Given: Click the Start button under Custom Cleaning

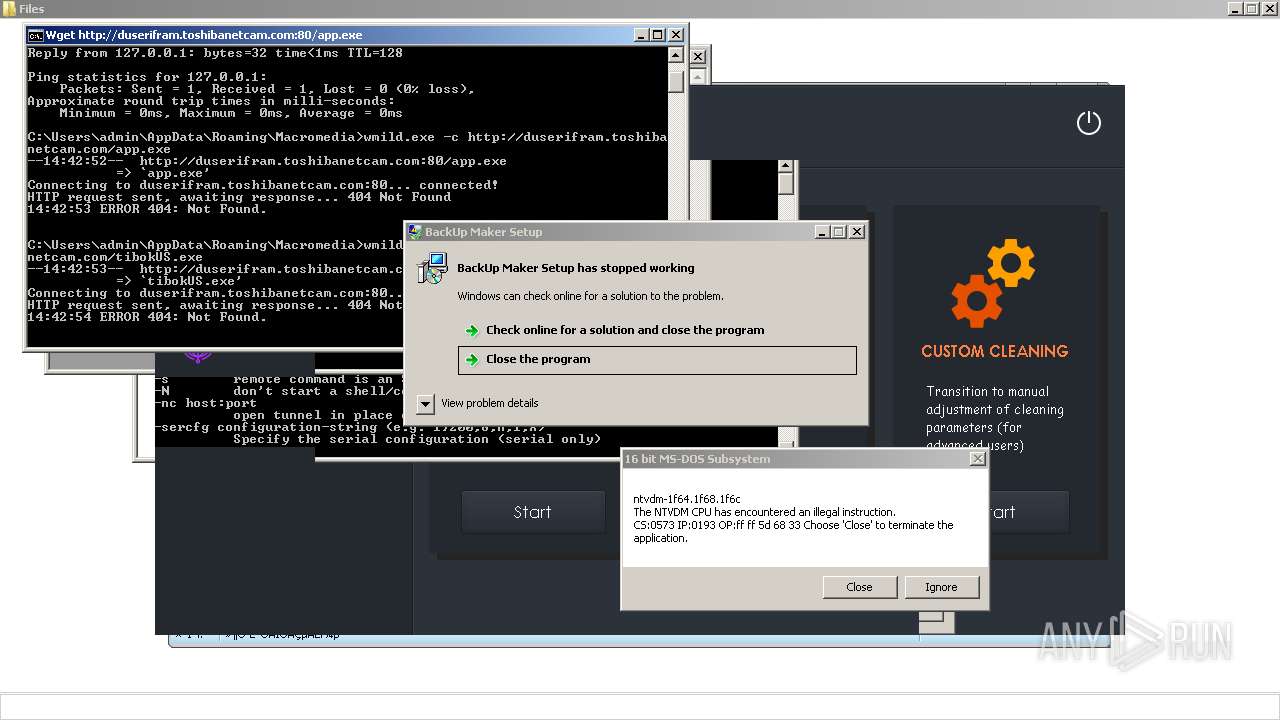Looking at the screenshot, I should click(x=1028, y=512).
